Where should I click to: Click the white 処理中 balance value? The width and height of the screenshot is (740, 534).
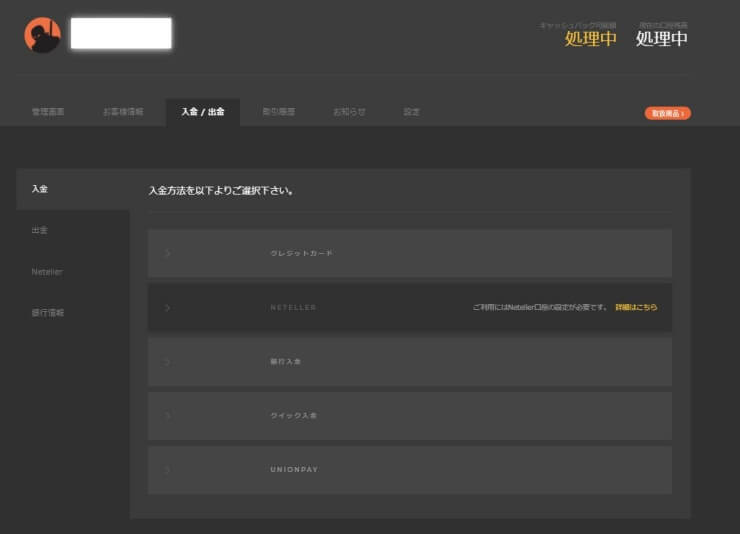[x=661, y=39]
